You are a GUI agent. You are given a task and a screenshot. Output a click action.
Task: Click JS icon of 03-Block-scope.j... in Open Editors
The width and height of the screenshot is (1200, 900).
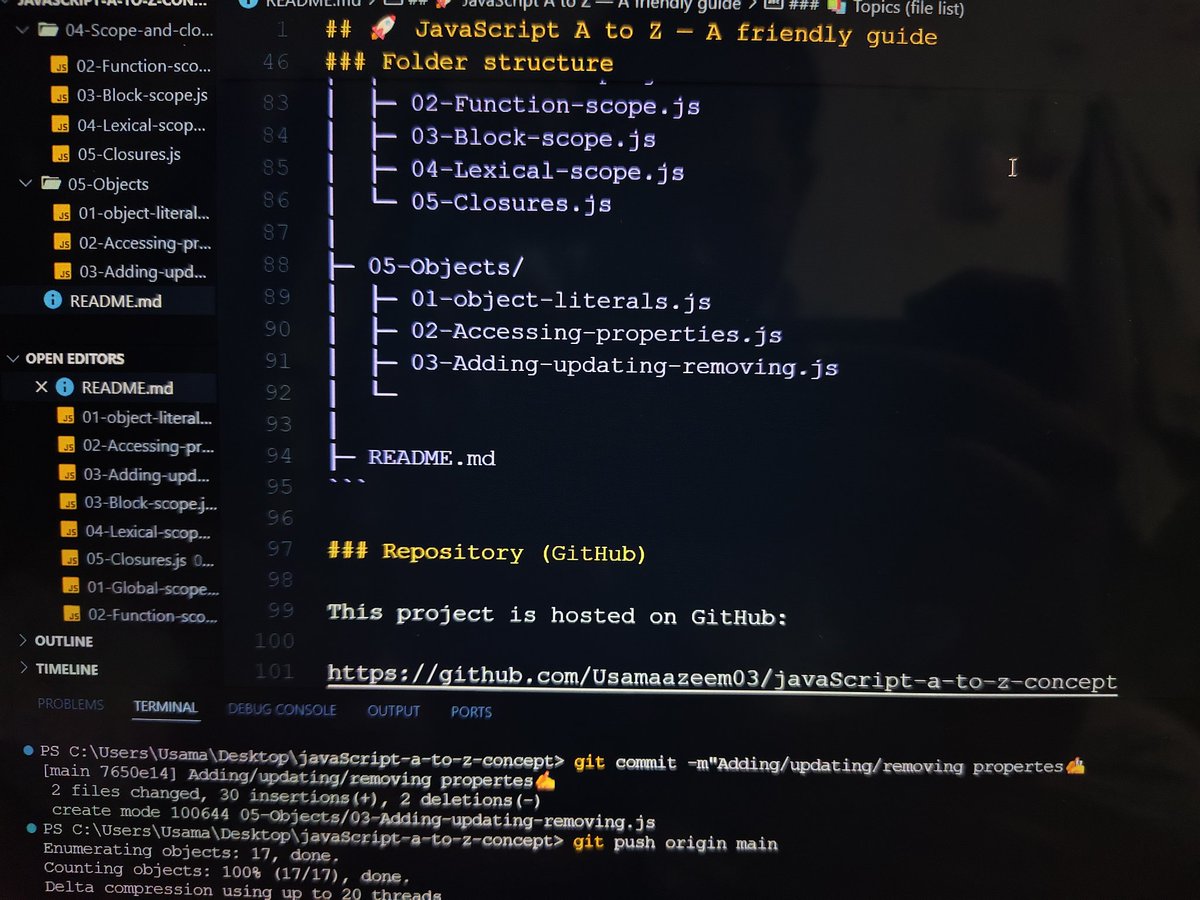[68, 502]
